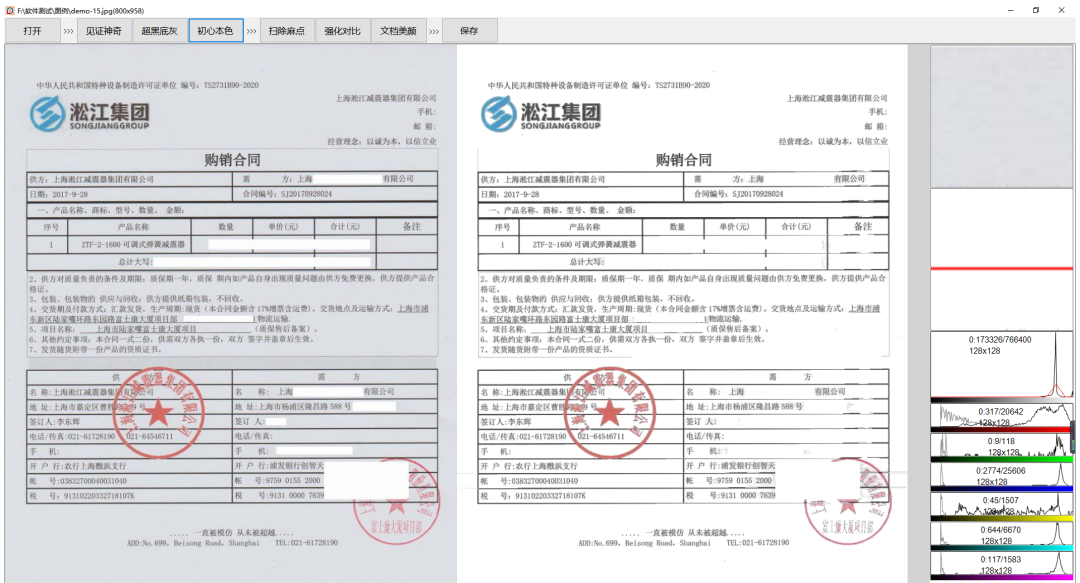Select the red channel histogram 0:317/20642
1080x583 pixels.
[1000, 413]
